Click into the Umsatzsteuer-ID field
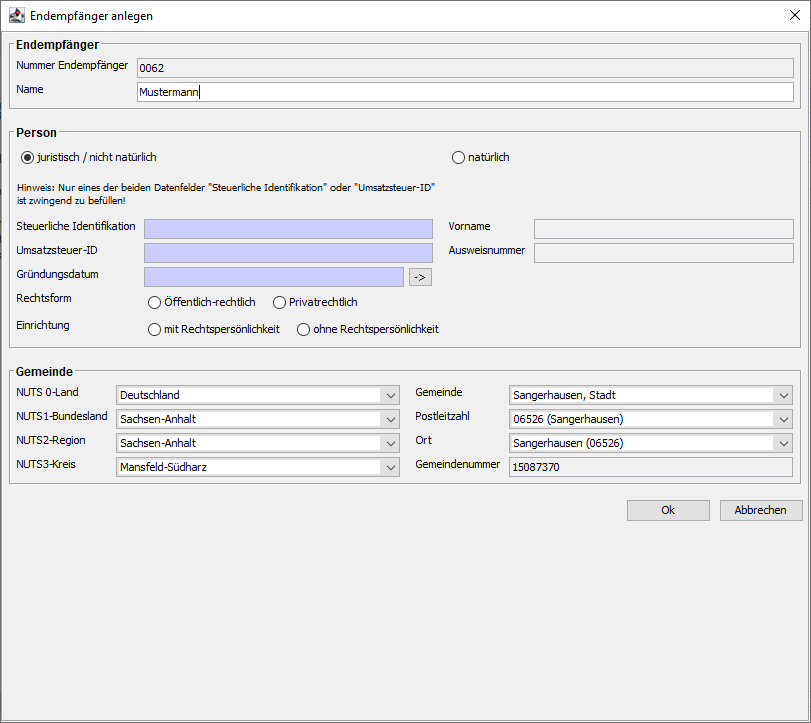The image size is (811, 723). (288, 253)
